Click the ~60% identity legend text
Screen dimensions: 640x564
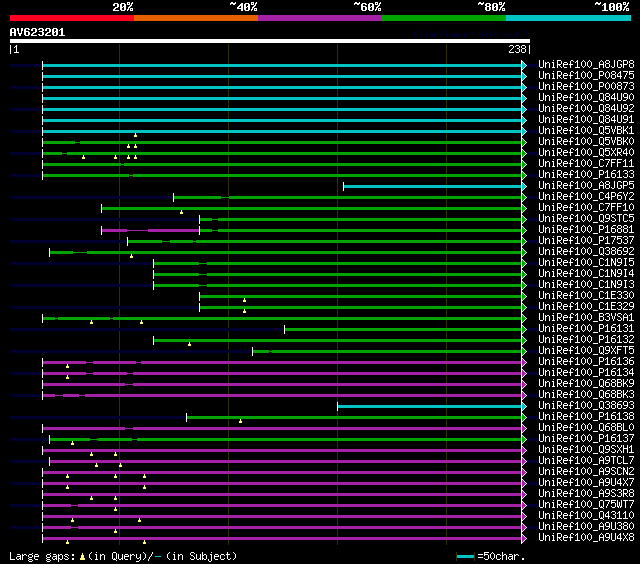[x=367, y=7]
